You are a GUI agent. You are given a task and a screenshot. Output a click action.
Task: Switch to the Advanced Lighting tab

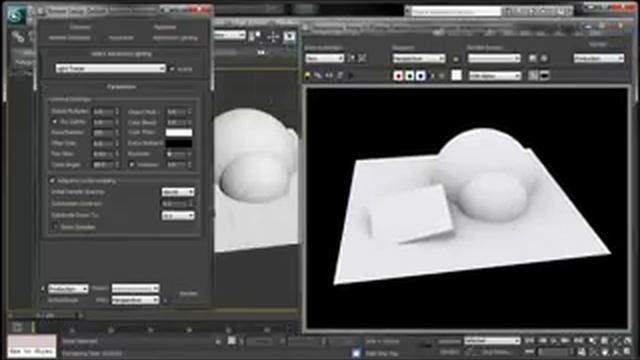click(x=175, y=38)
